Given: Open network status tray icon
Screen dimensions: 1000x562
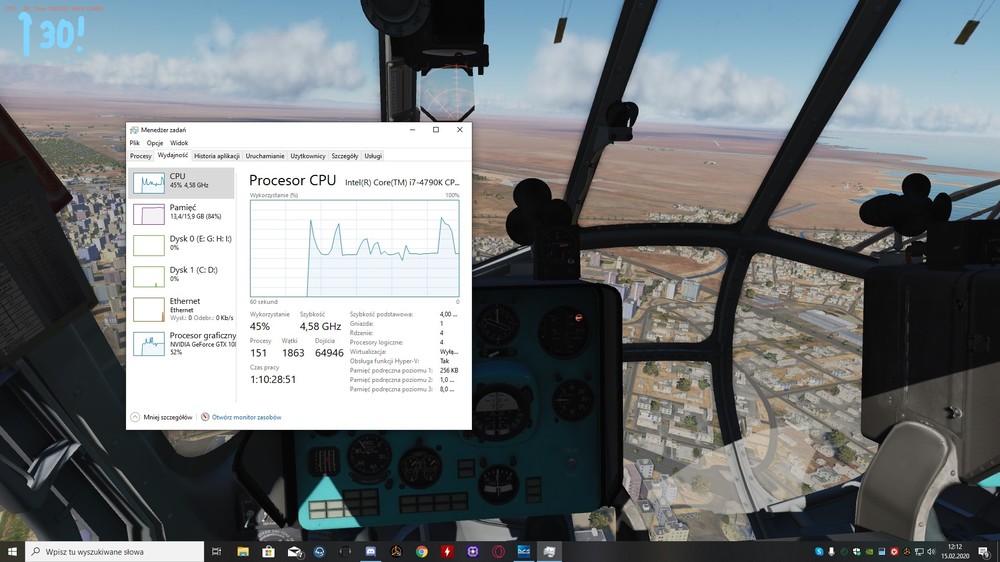Looking at the screenshot, I should click(x=919, y=551).
